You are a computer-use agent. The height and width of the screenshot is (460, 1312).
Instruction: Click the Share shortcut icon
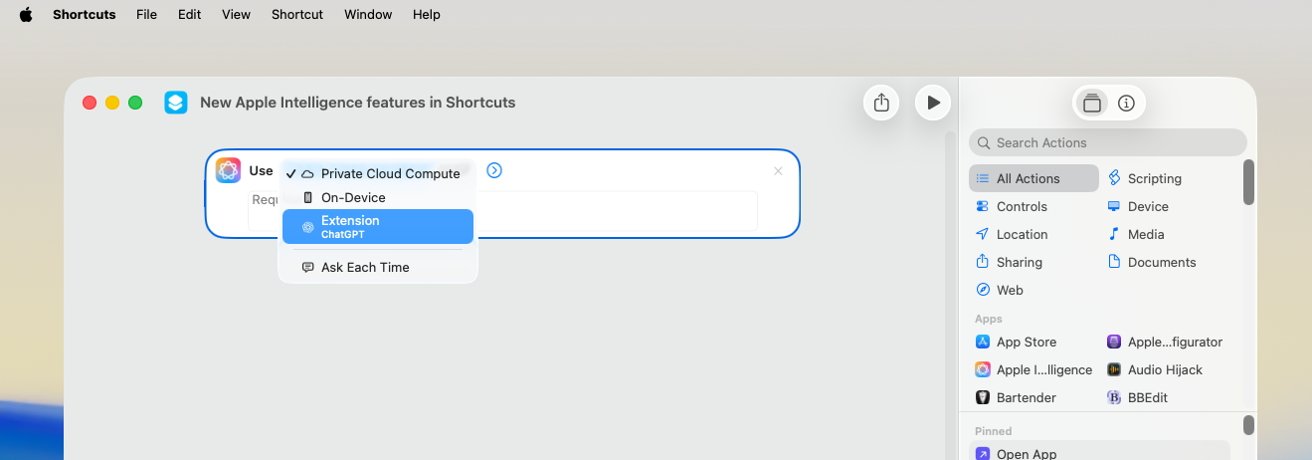[881, 102]
